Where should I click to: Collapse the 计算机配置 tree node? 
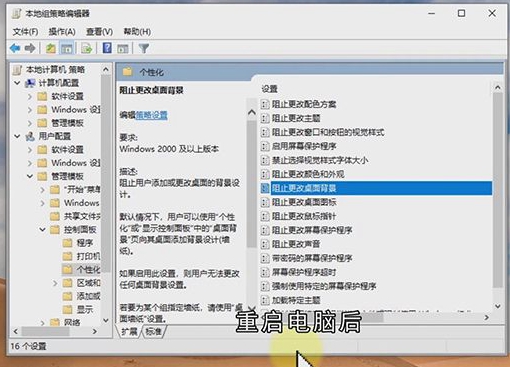coord(17,83)
